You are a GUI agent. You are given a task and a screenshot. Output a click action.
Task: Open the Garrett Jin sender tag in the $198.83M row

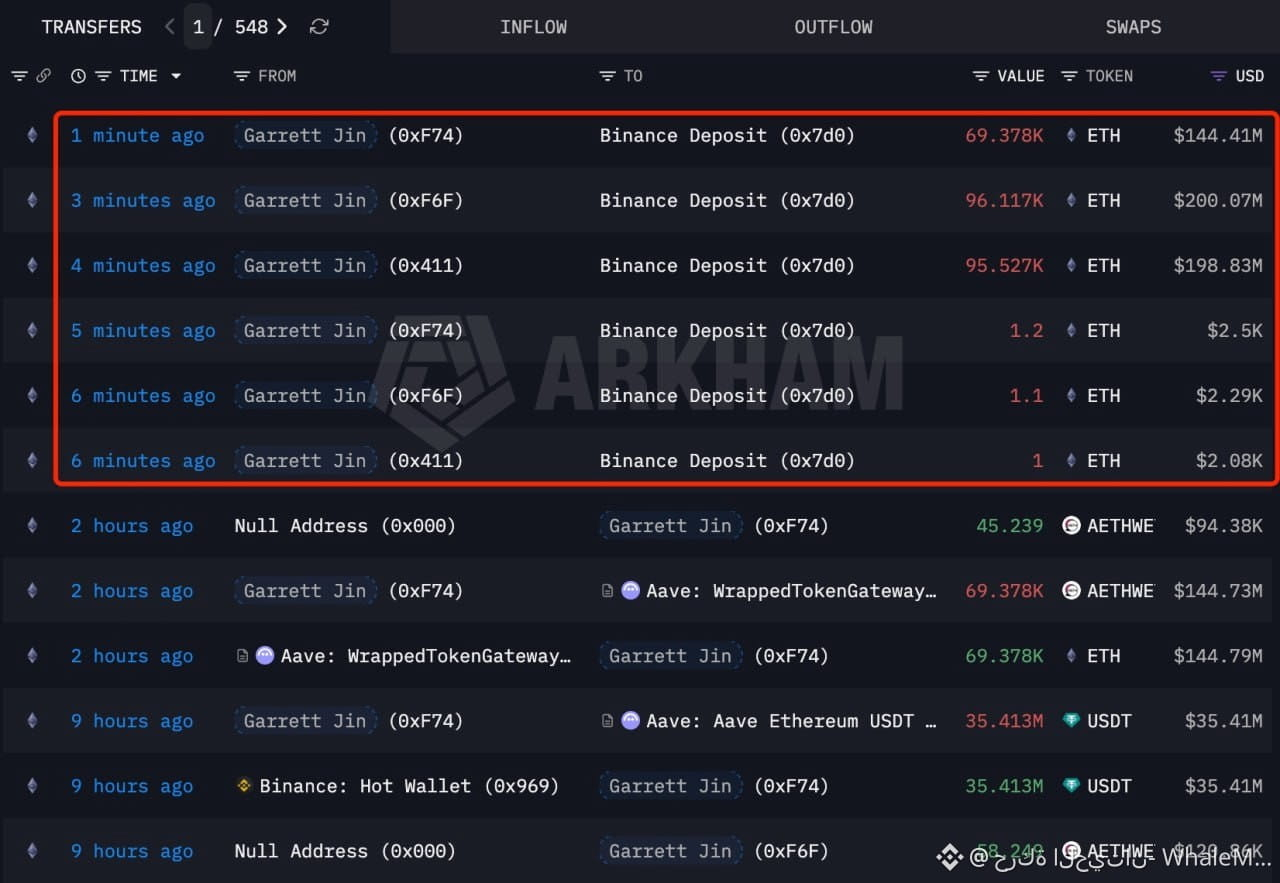305,265
